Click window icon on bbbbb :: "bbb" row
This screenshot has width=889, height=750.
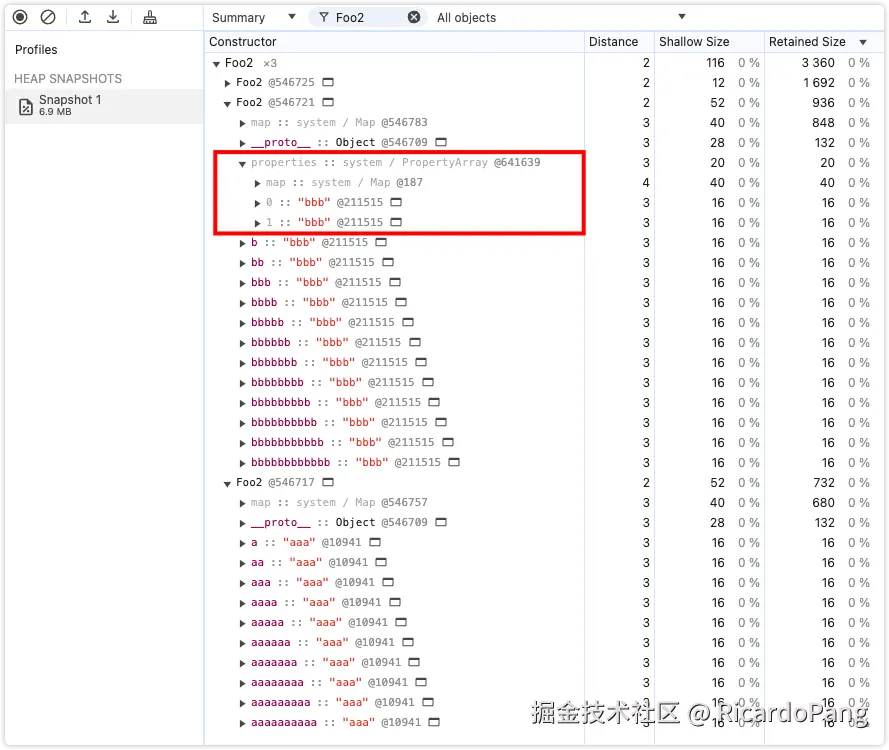[408, 322]
